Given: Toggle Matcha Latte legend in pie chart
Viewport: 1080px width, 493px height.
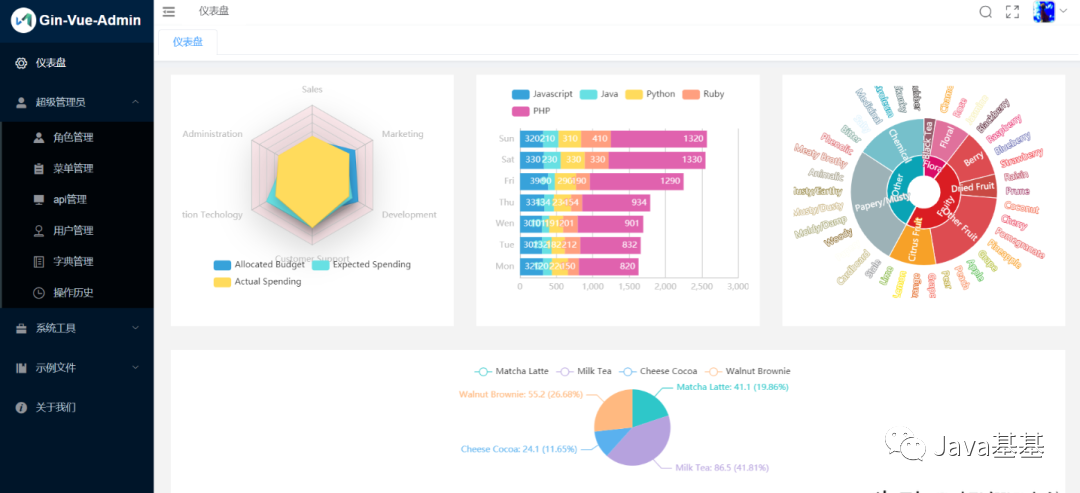Looking at the screenshot, I should (512, 371).
